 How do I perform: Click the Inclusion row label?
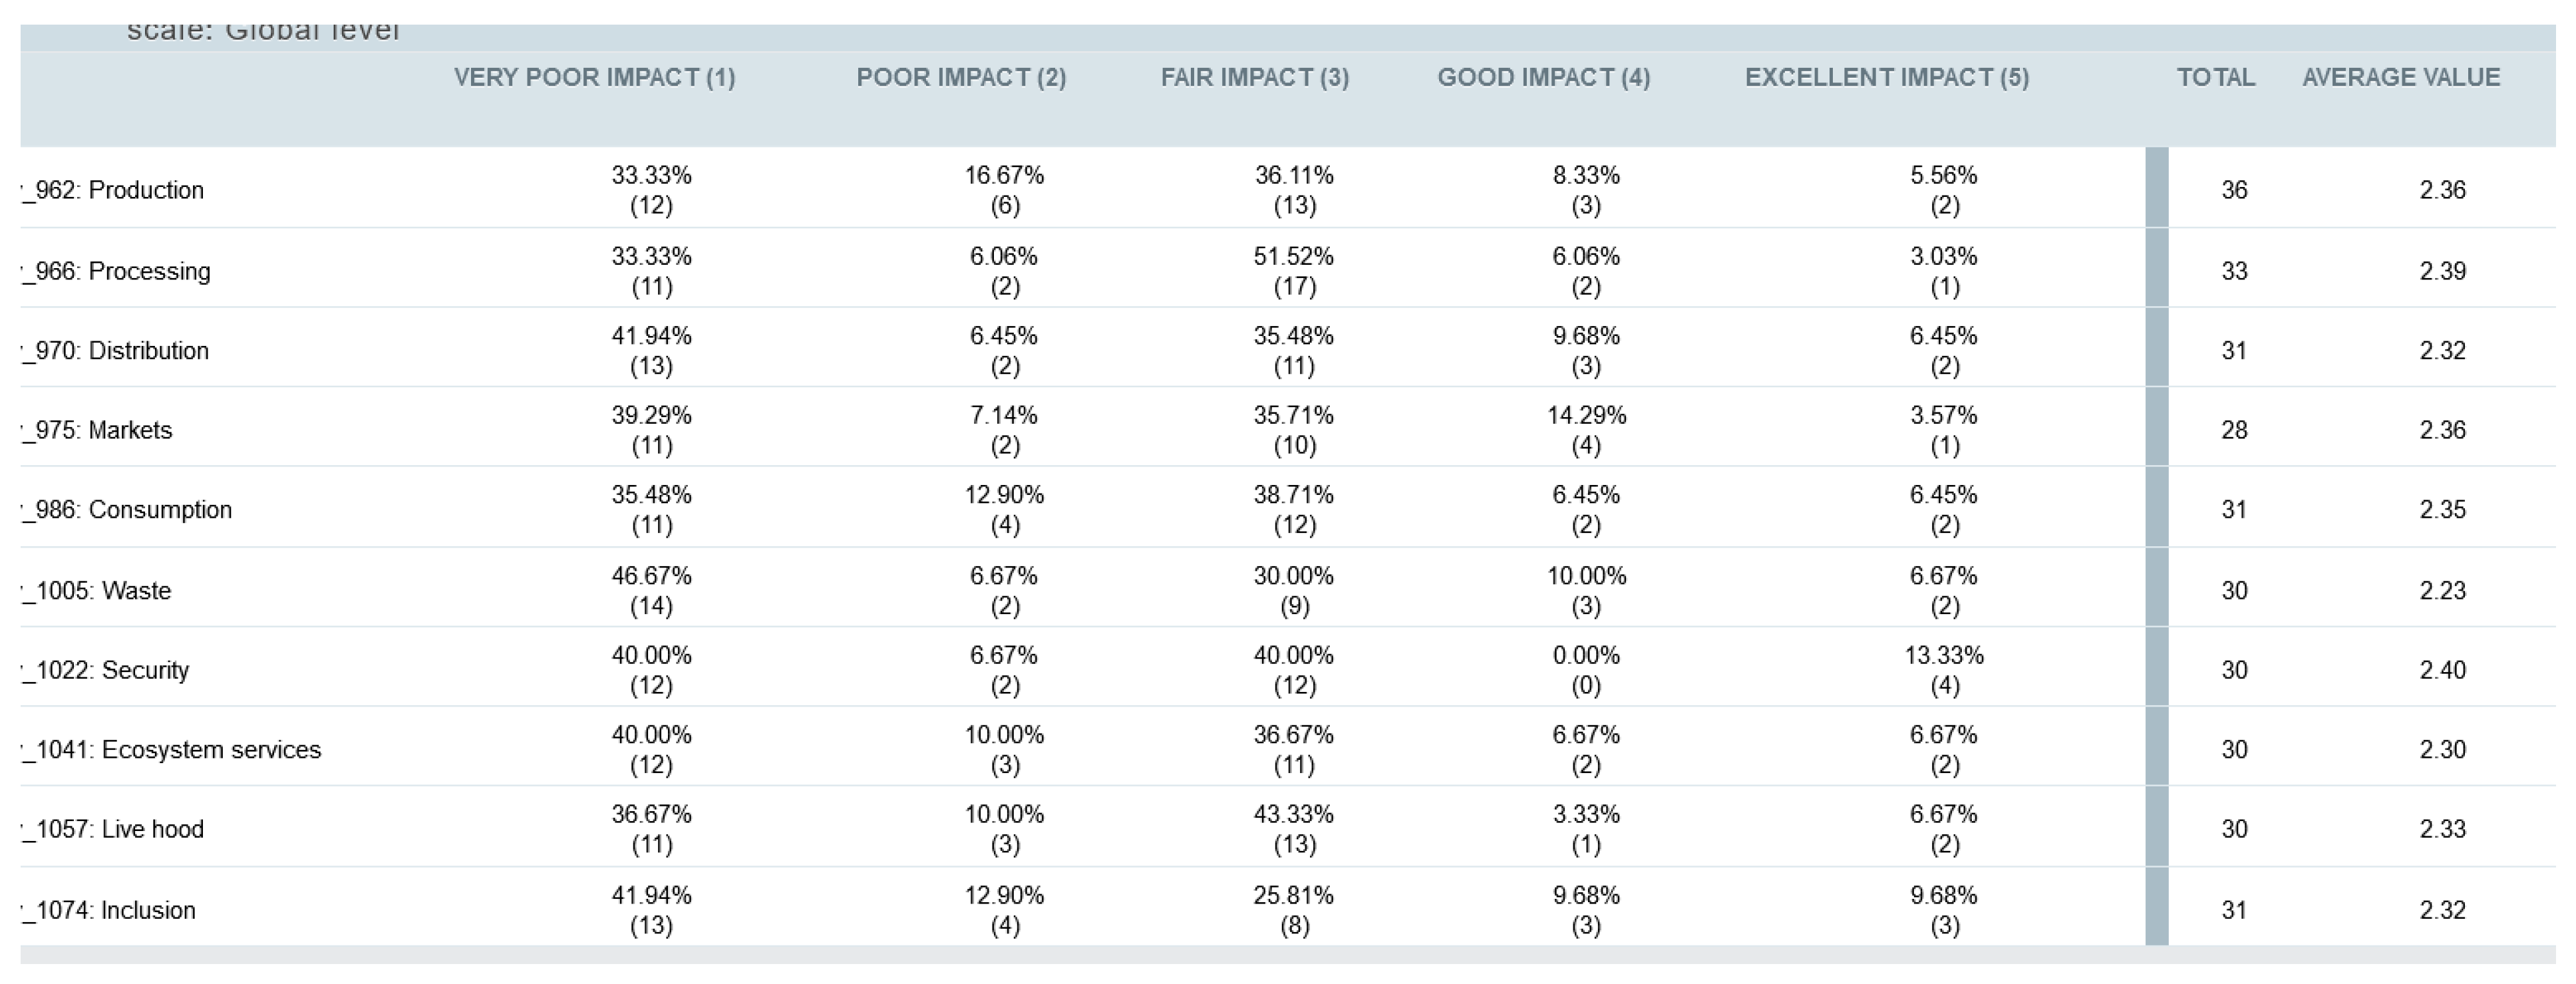[x=110, y=910]
